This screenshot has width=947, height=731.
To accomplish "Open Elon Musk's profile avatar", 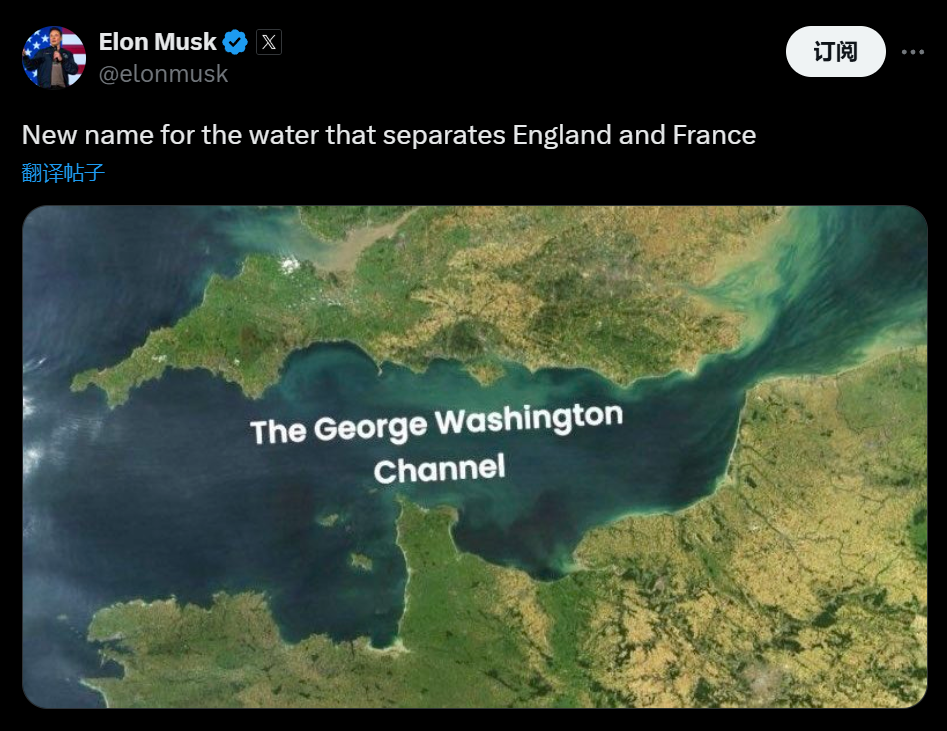I will [54, 57].
